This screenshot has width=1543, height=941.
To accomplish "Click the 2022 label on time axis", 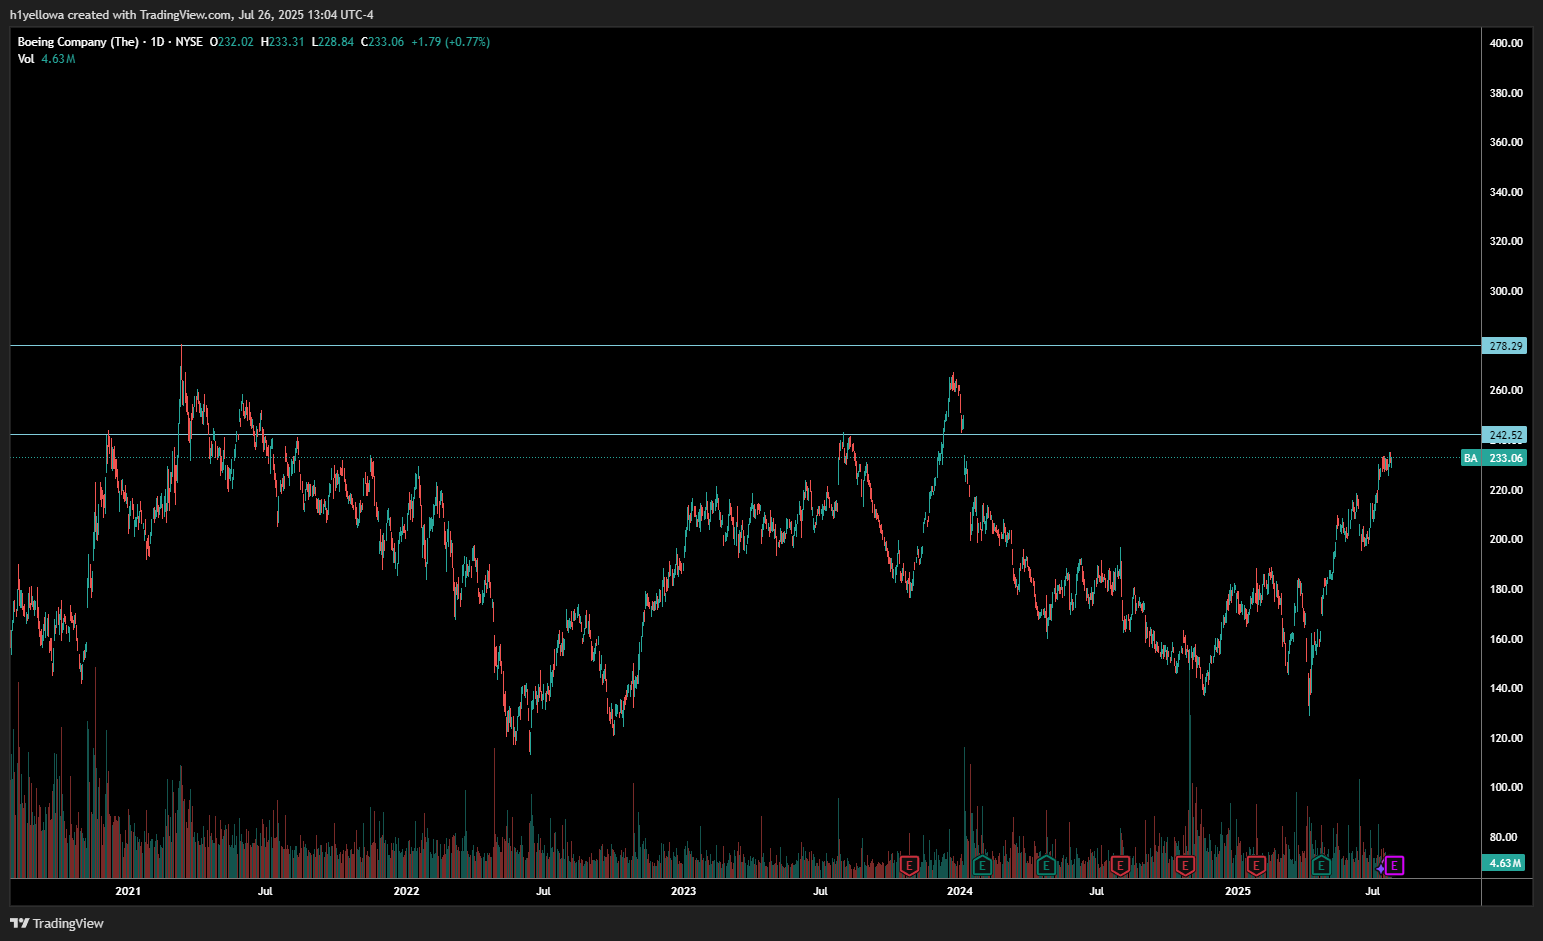I will tap(406, 891).
